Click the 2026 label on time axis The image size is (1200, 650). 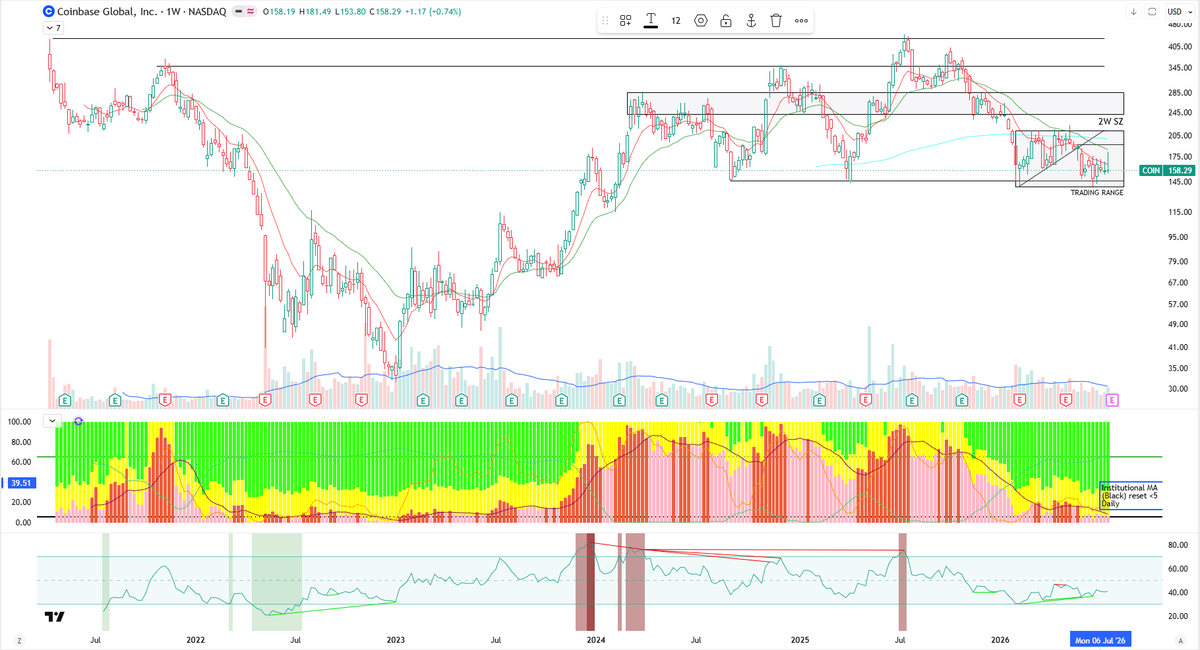tap(1000, 639)
